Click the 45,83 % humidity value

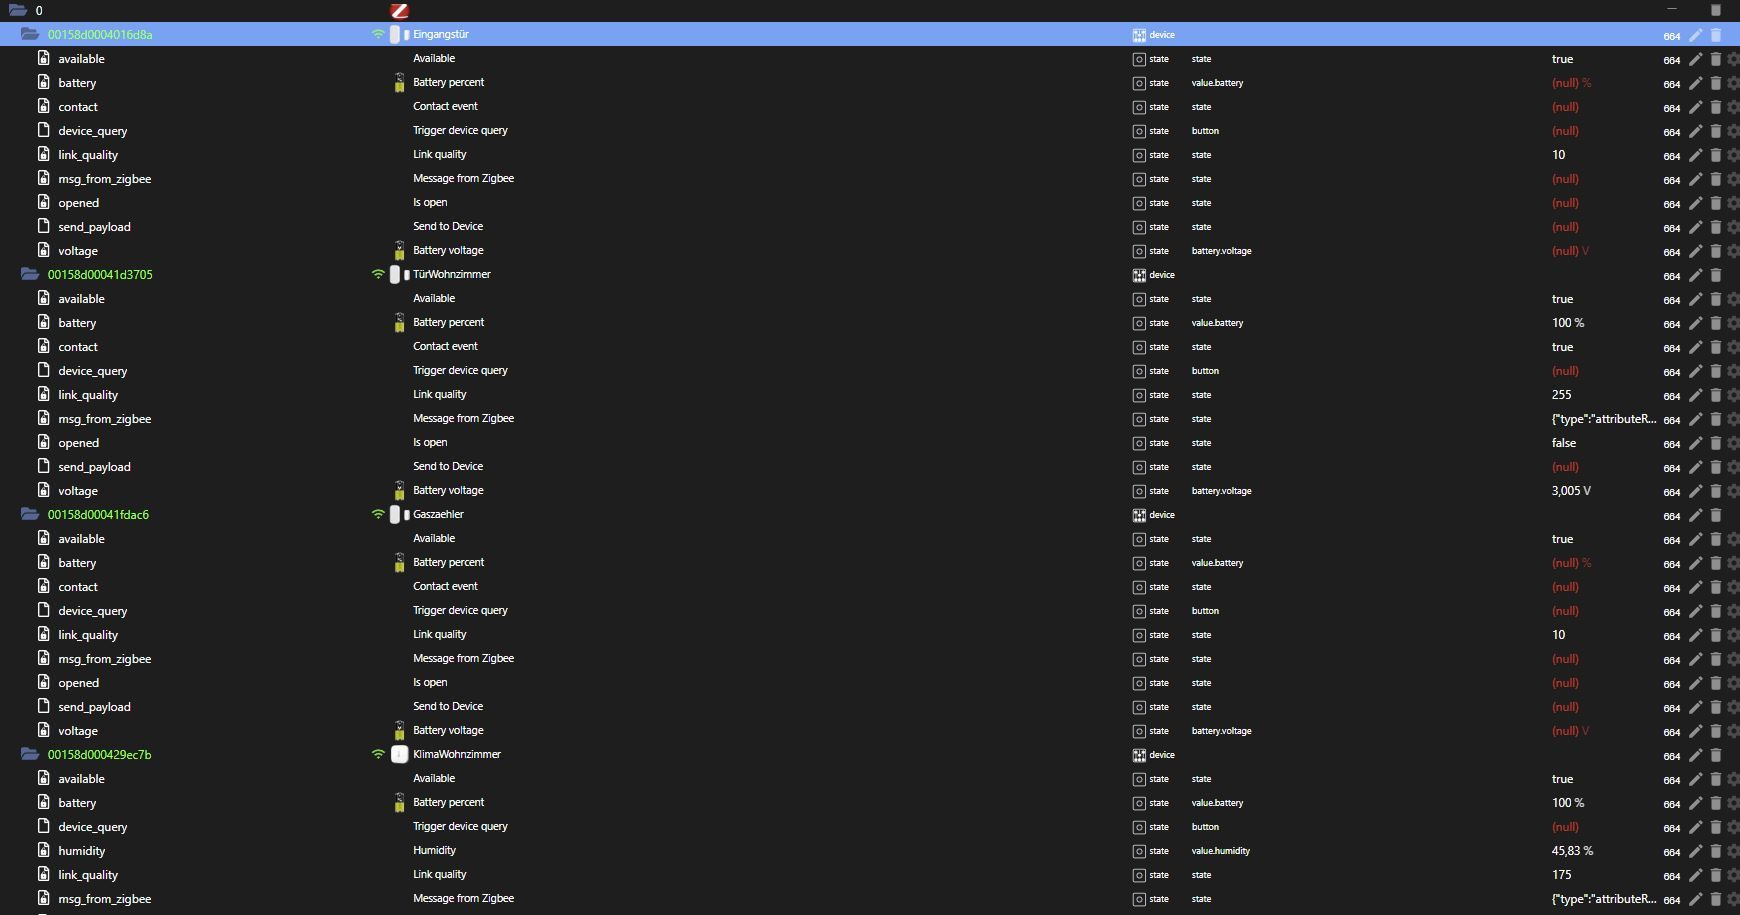pos(1572,851)
